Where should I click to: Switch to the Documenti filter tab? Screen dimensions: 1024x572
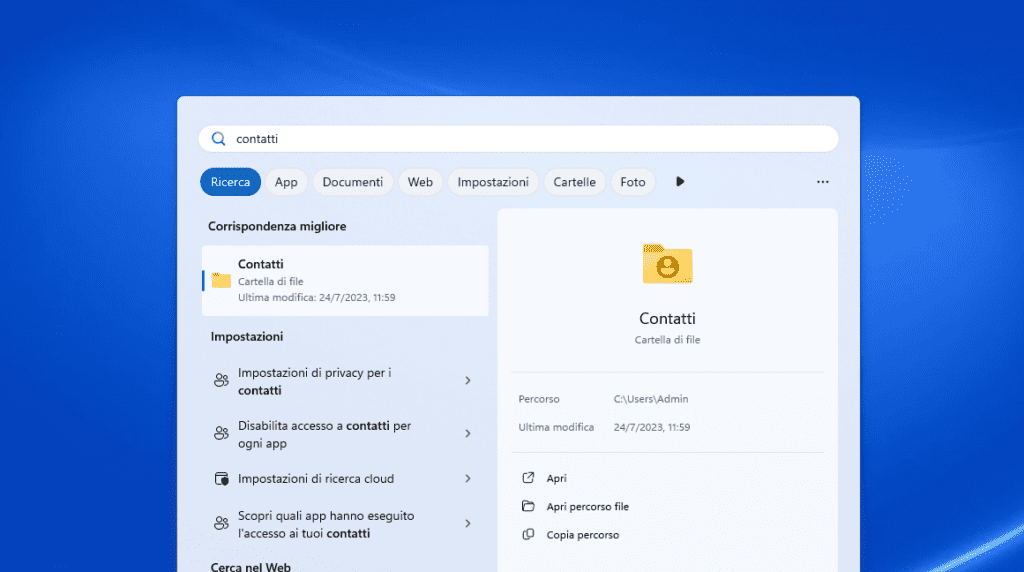[353, 182]
